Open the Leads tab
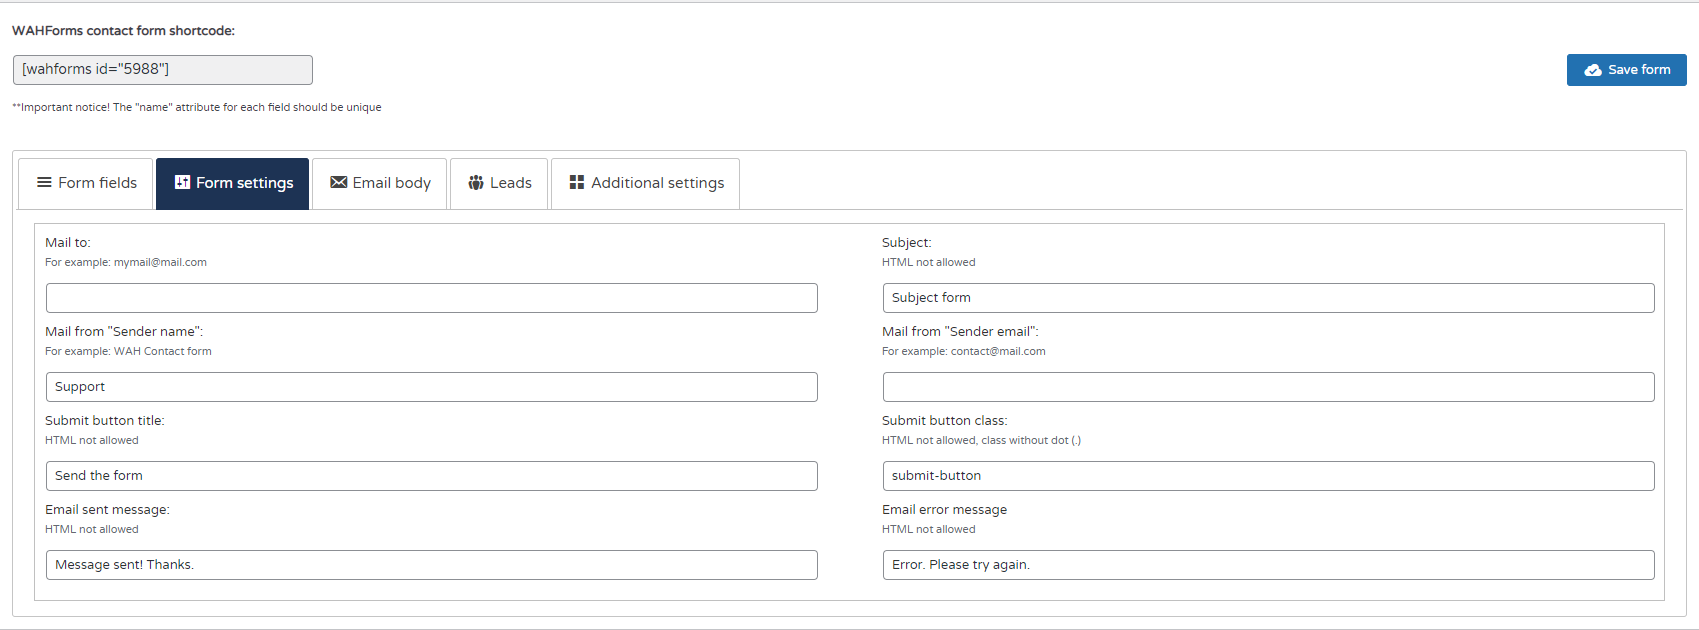1699x630 pixels. coord(499,183)
